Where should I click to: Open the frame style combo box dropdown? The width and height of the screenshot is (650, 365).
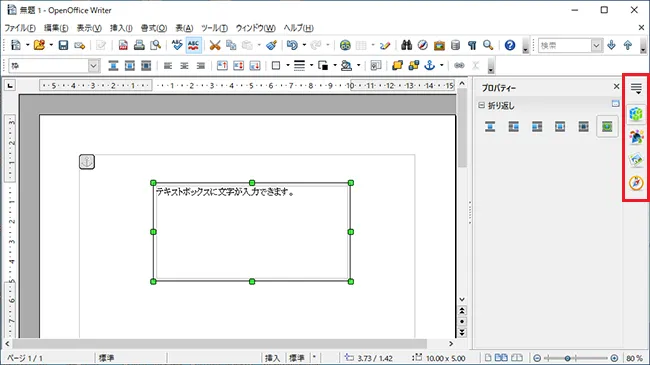click(94, 66)
